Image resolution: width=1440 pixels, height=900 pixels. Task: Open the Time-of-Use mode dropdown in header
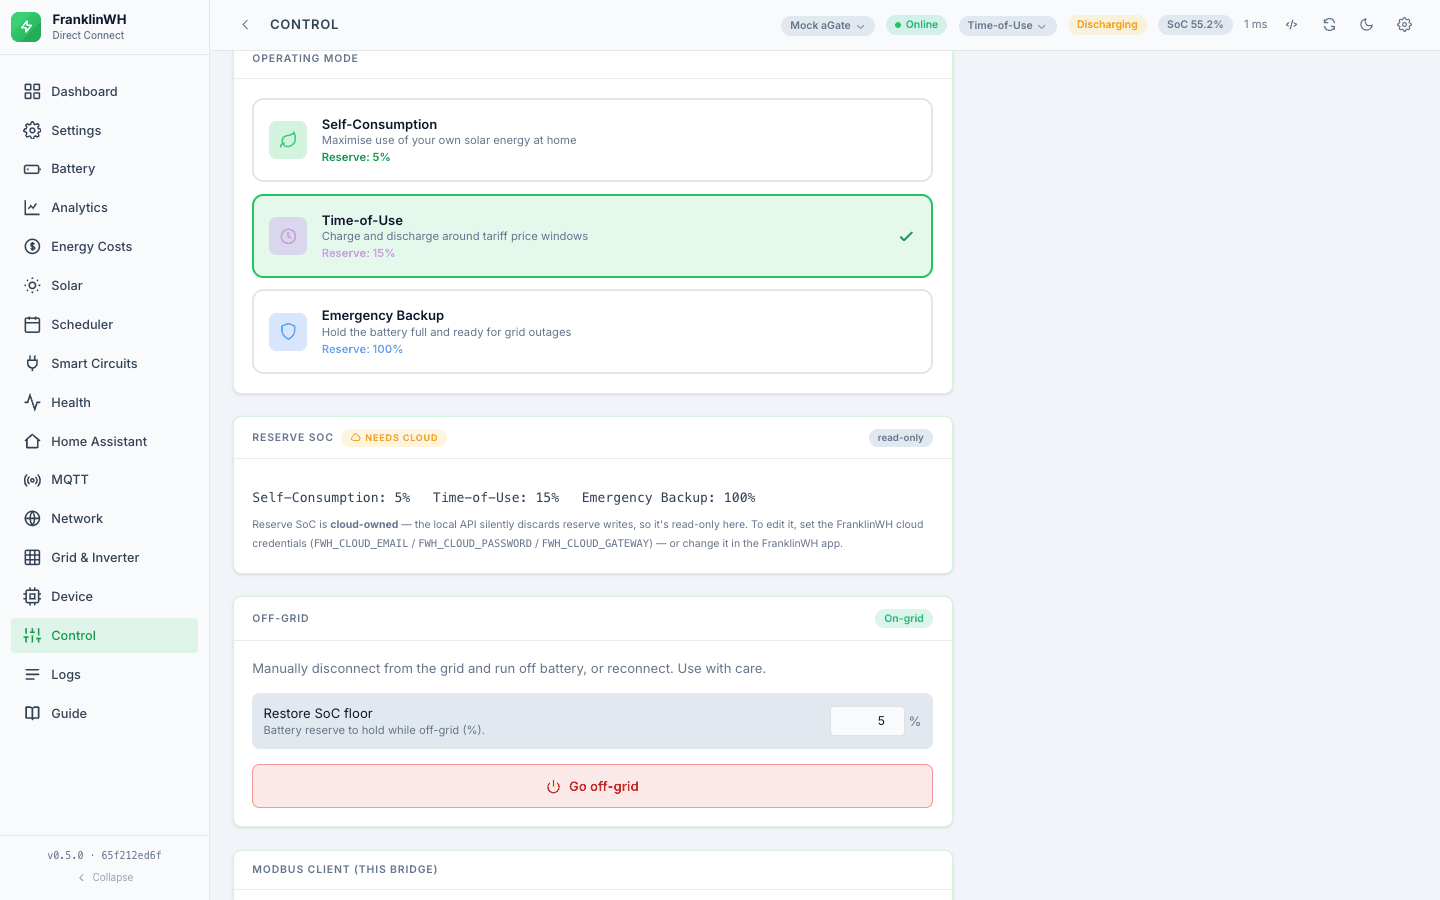coord(1007,26)
